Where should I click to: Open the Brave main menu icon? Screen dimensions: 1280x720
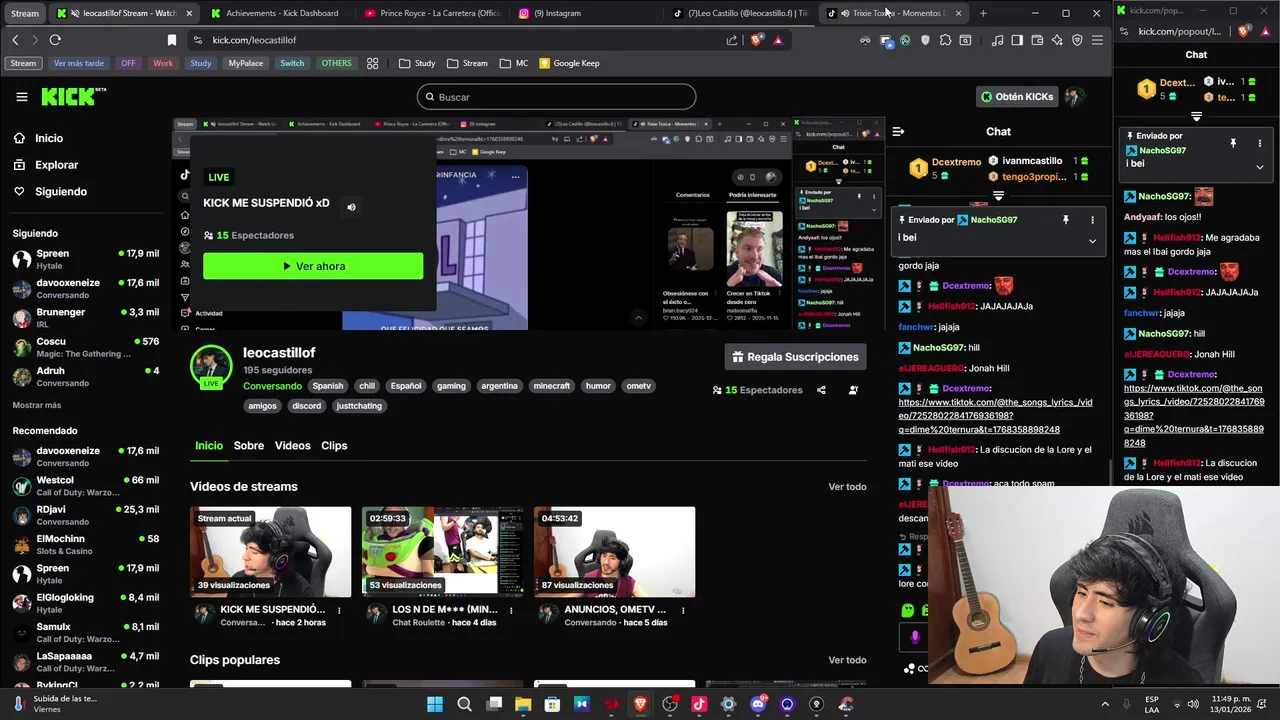point(1097,40)
